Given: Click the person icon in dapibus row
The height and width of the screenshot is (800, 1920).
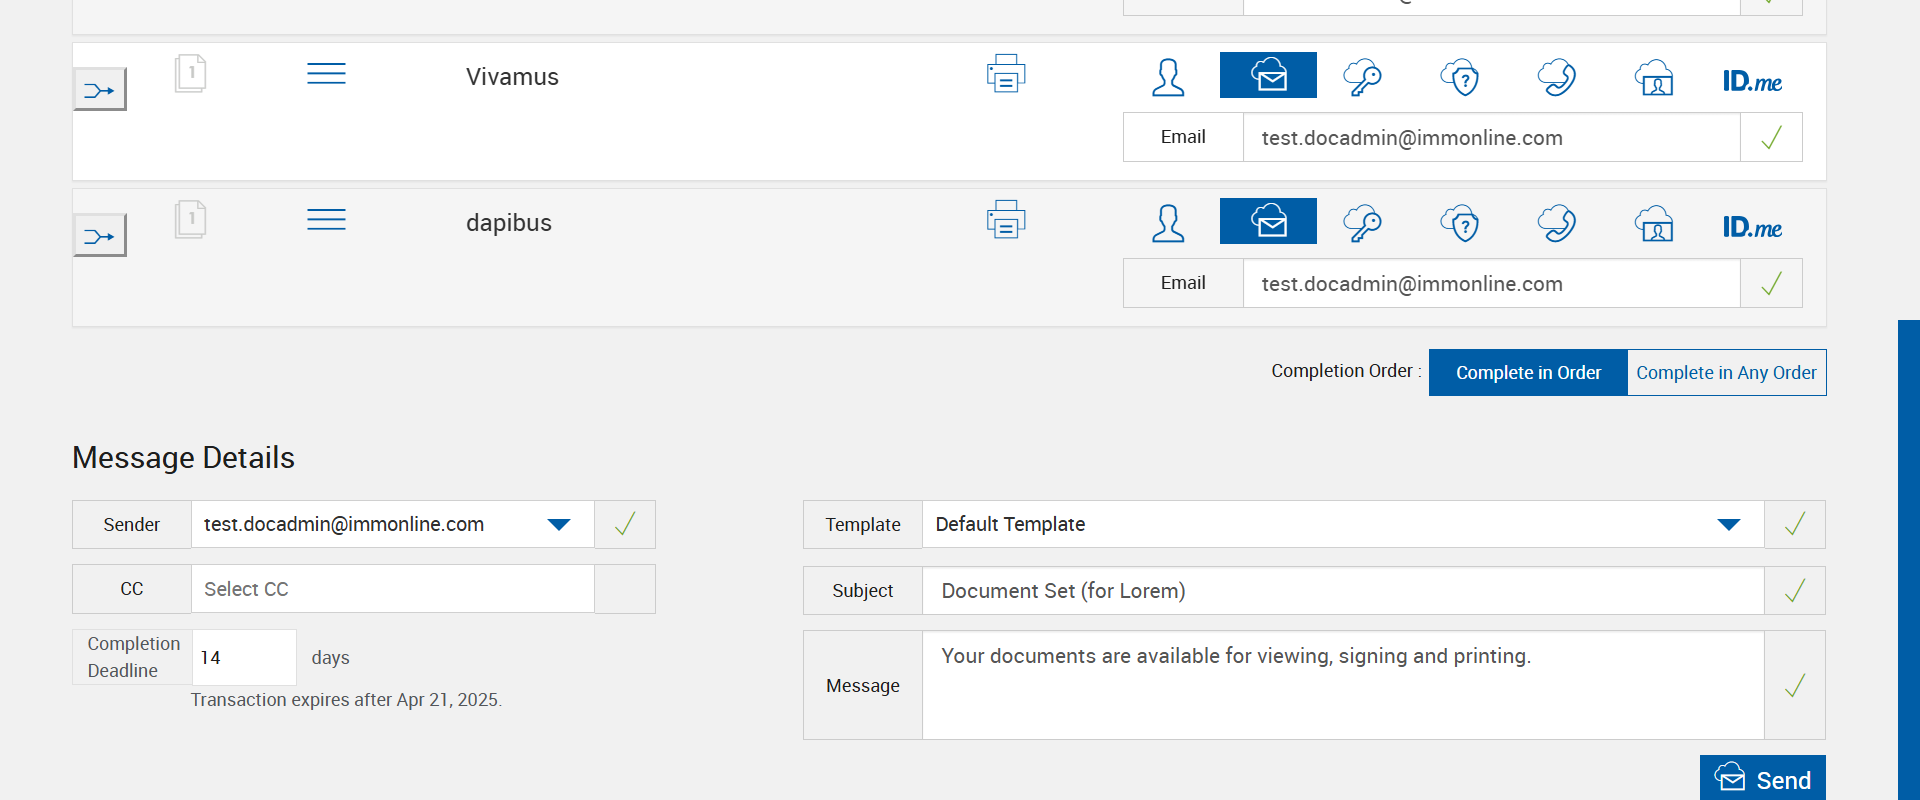Looking at the screenshot, I should coord(1168,223).
